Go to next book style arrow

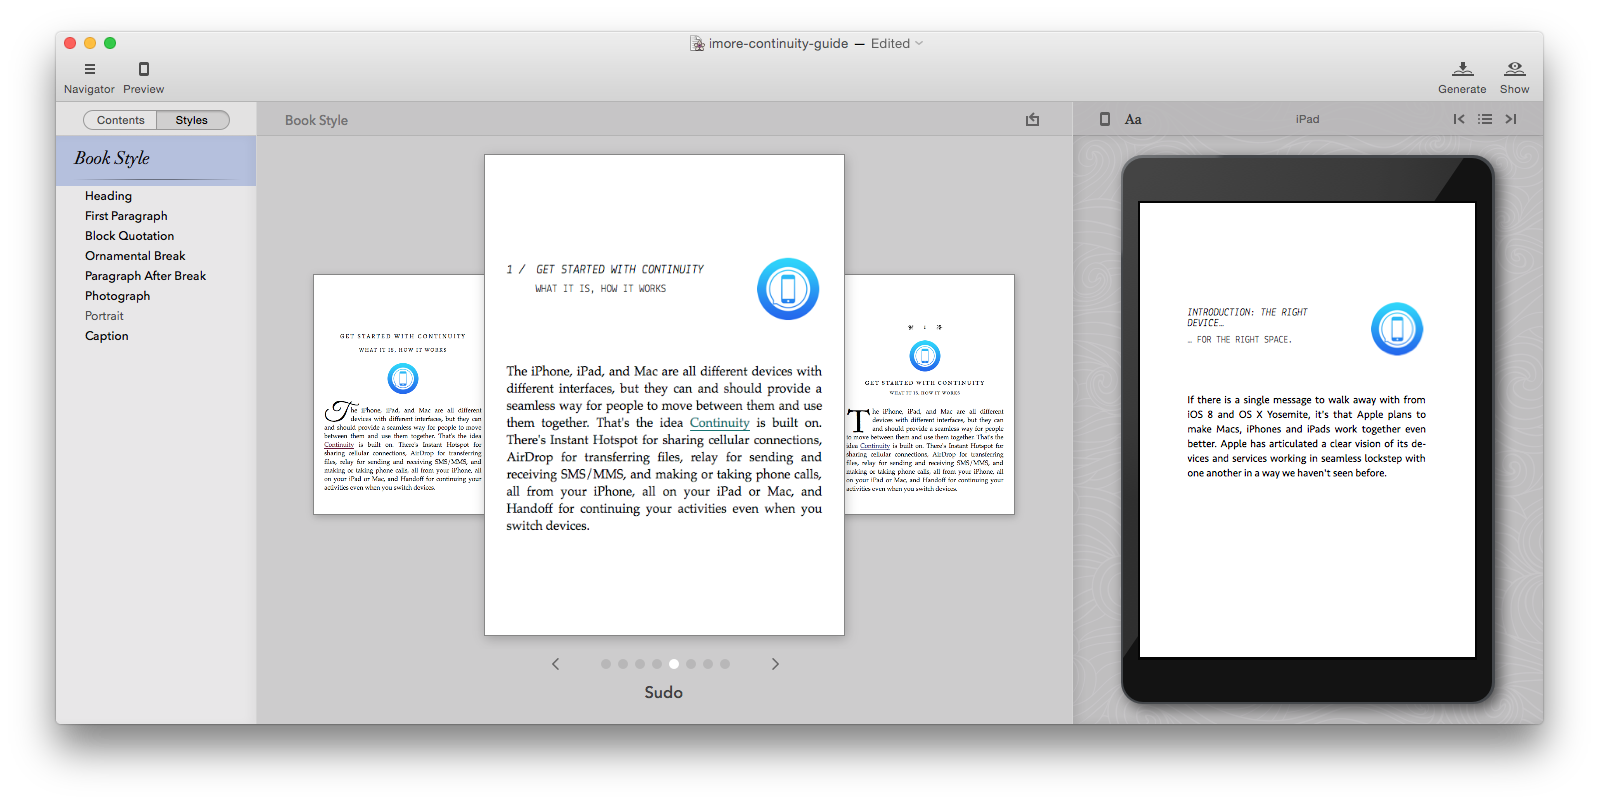tap(775, 664)
